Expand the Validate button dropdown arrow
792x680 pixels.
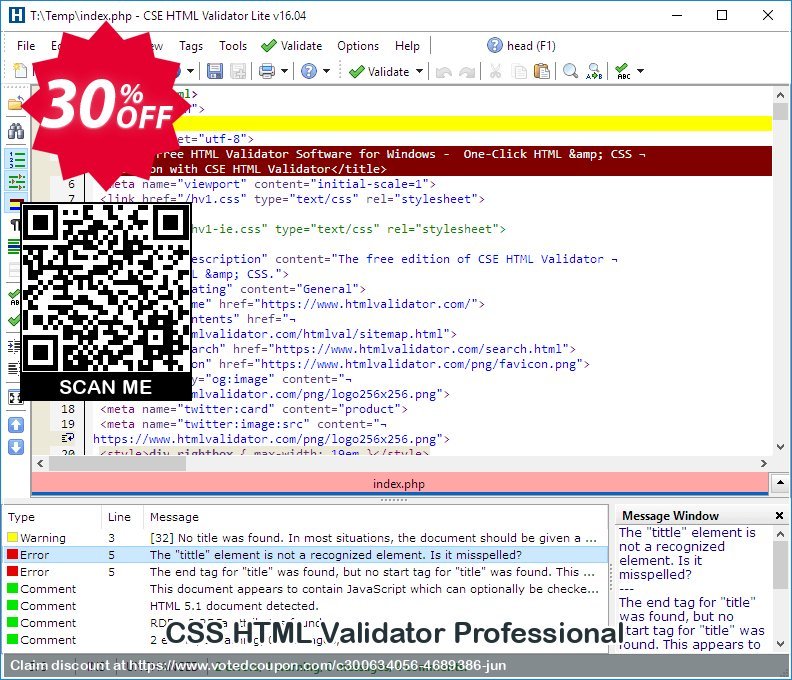tap(419, 71)
